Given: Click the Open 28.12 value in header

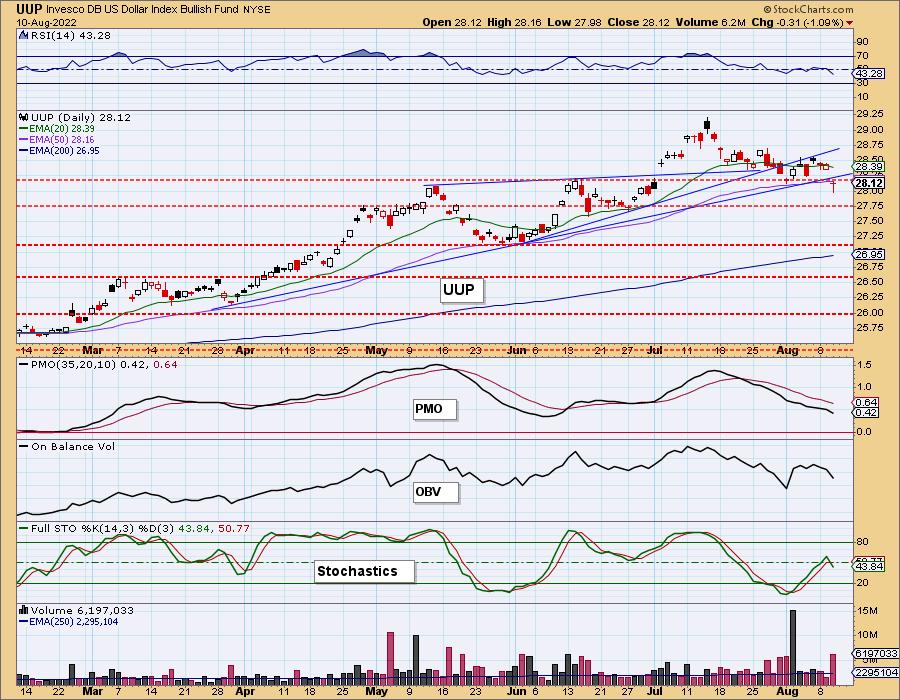Looking at the screenshot, I should click(452, 22).
